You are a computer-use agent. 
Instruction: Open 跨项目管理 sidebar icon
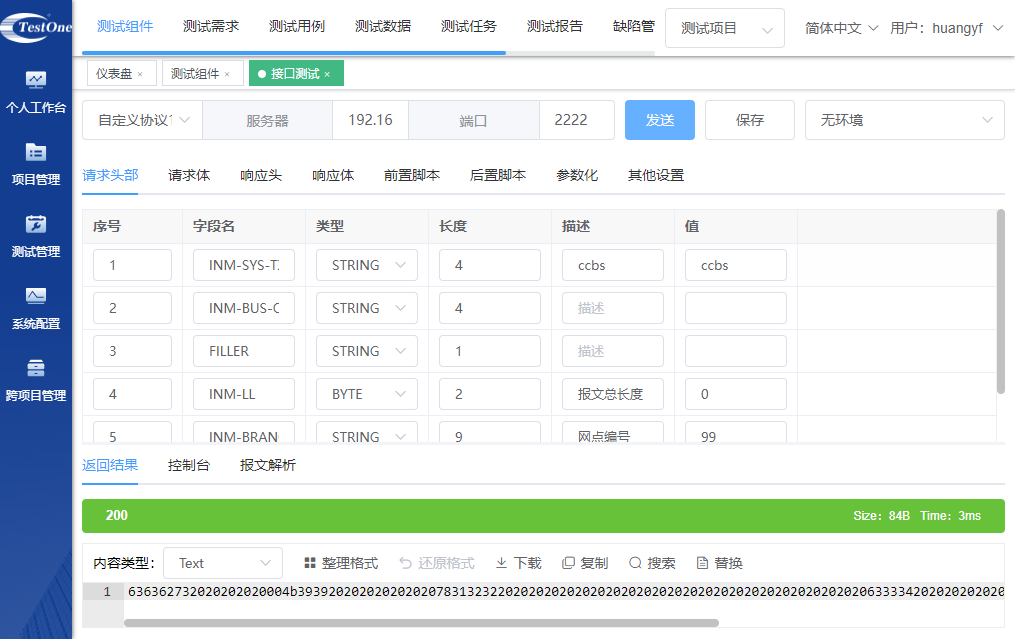point(36,368)
